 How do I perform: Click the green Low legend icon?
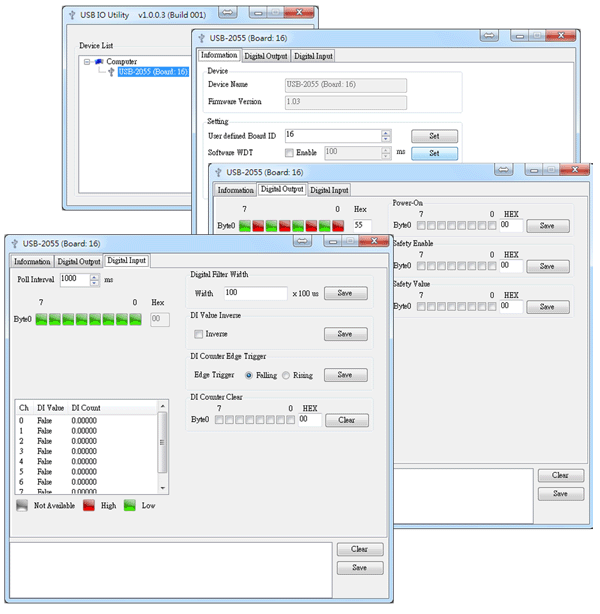(x=130, y=506)
